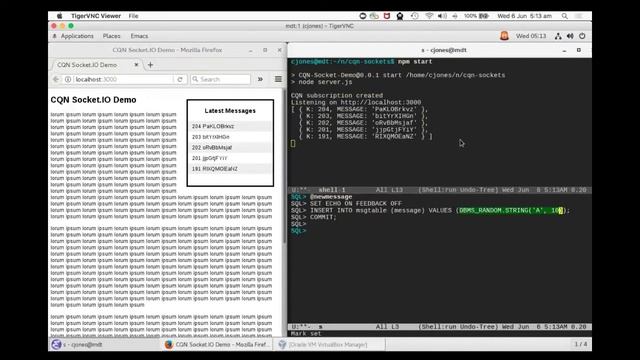Click the CQN subscription created line
The width and height of the screenshot is (640, 360).
(337, 96)
